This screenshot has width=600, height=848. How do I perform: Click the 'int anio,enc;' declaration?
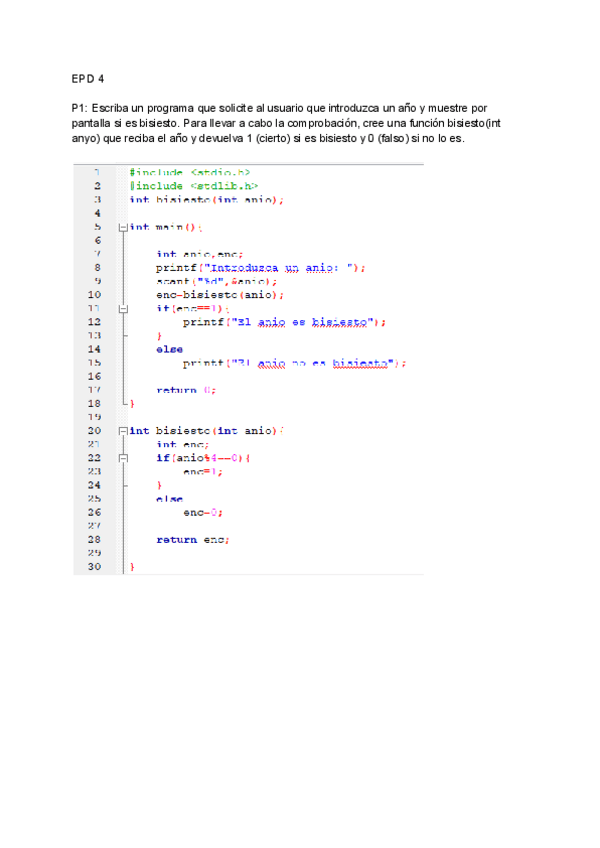coord(200,254)
